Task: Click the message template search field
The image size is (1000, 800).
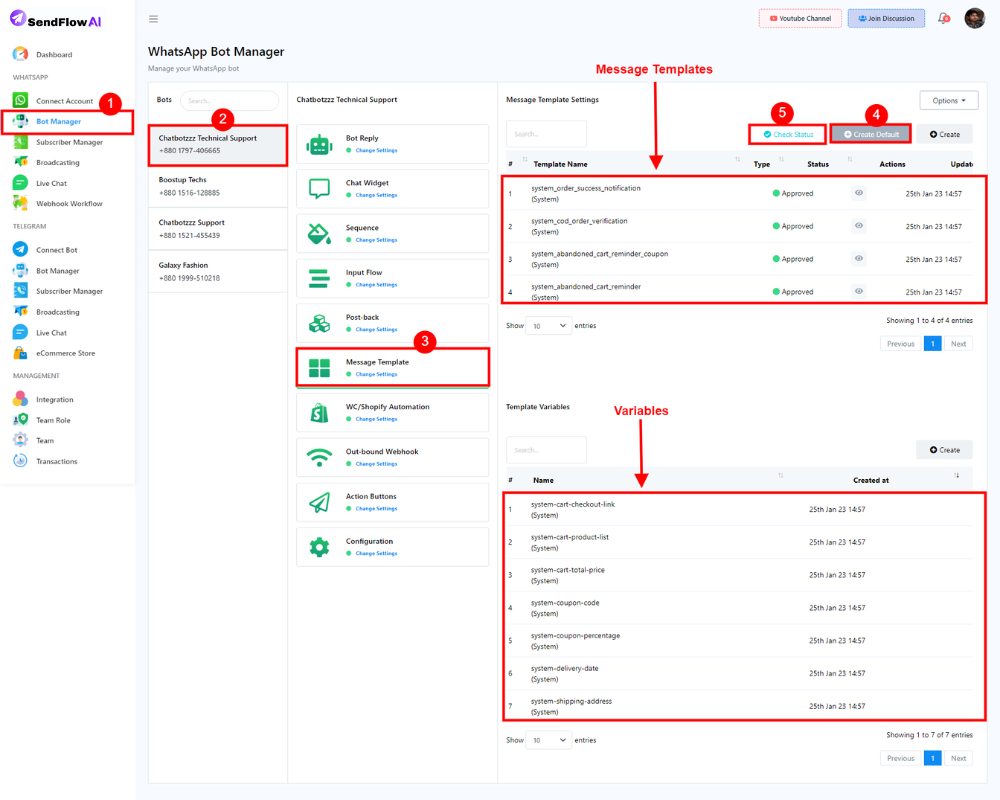Action: point(547,134)
